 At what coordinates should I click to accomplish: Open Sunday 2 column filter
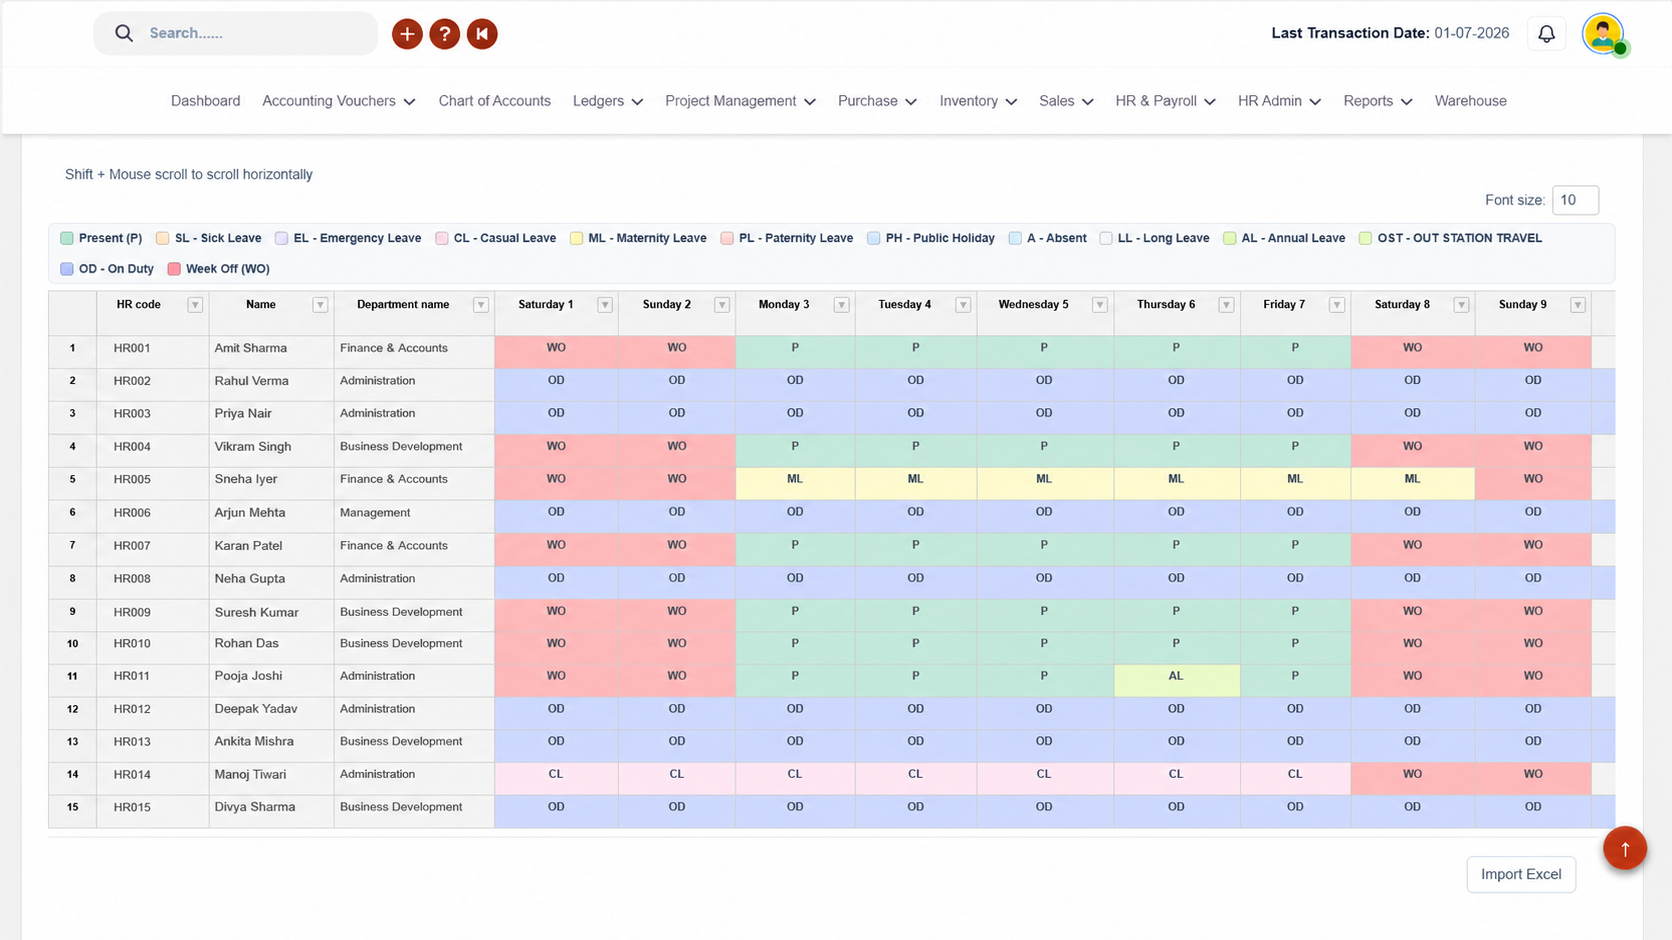click(722, 305)
